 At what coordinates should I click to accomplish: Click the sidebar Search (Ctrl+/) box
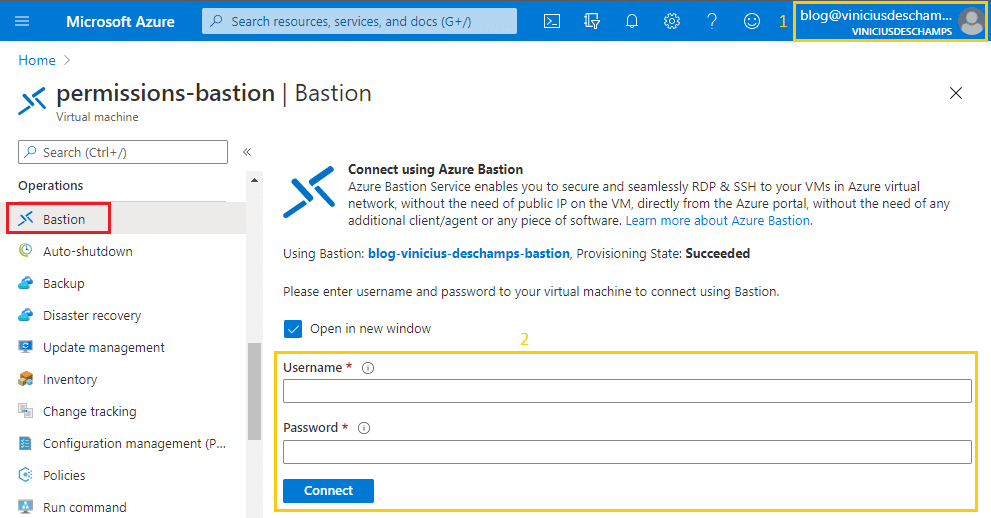123,152
